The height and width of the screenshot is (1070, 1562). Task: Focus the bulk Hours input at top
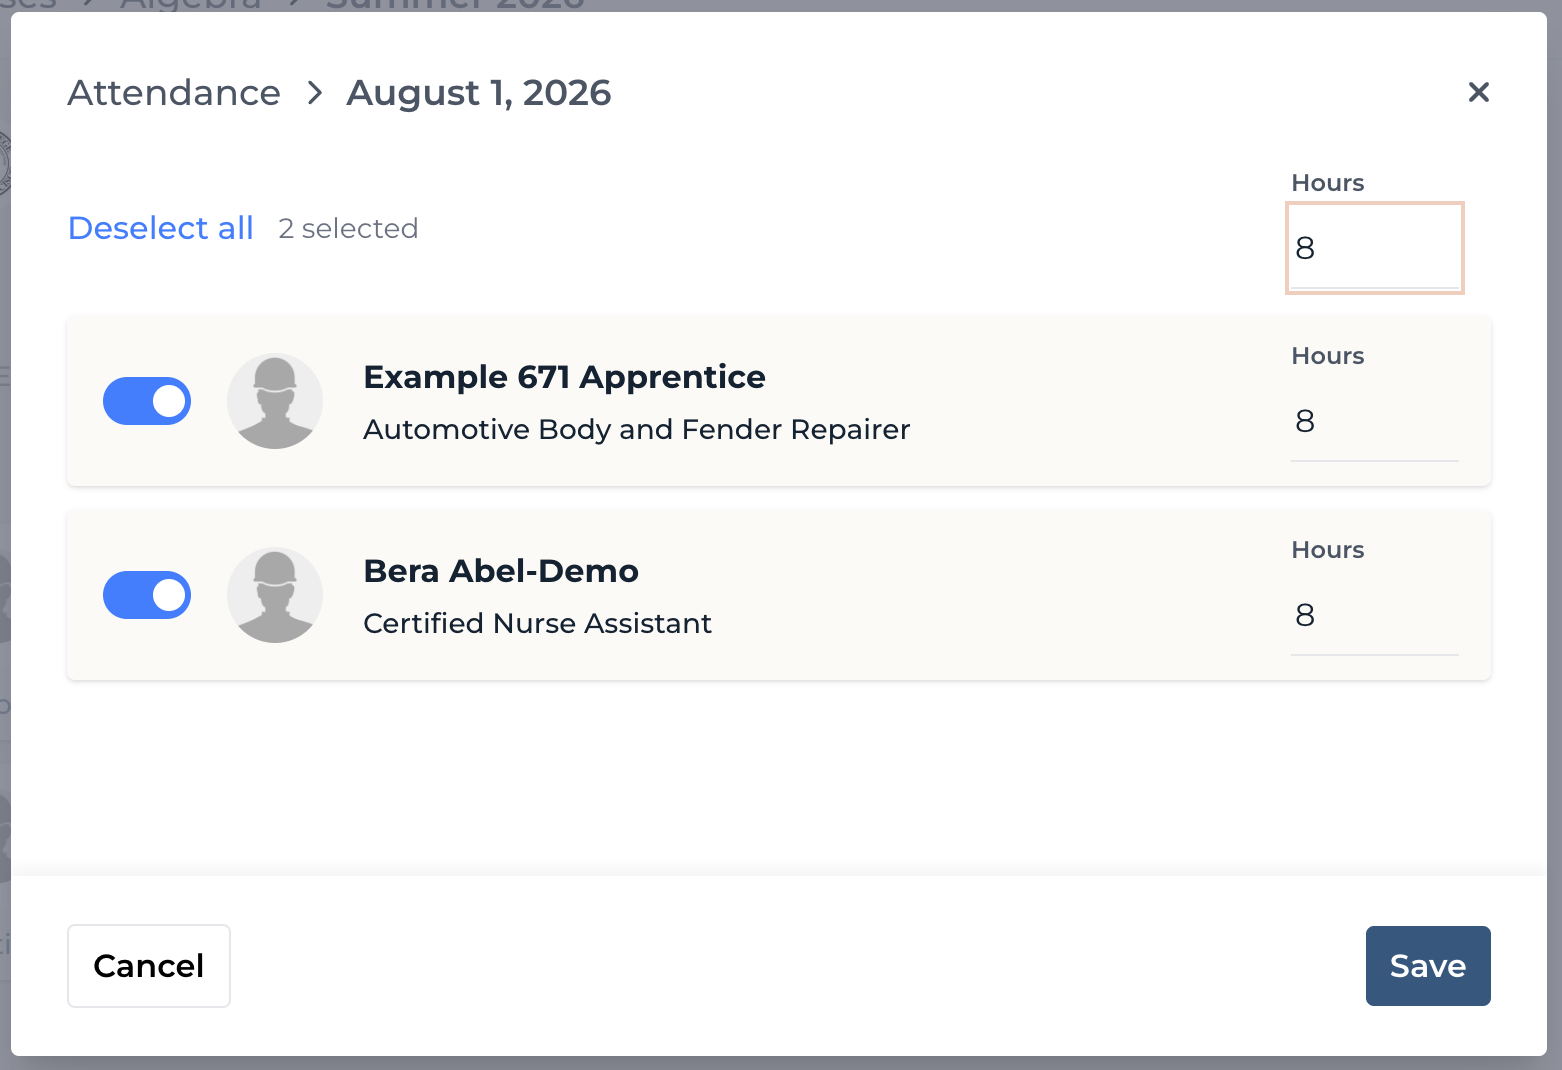[x=1374, y=248]
